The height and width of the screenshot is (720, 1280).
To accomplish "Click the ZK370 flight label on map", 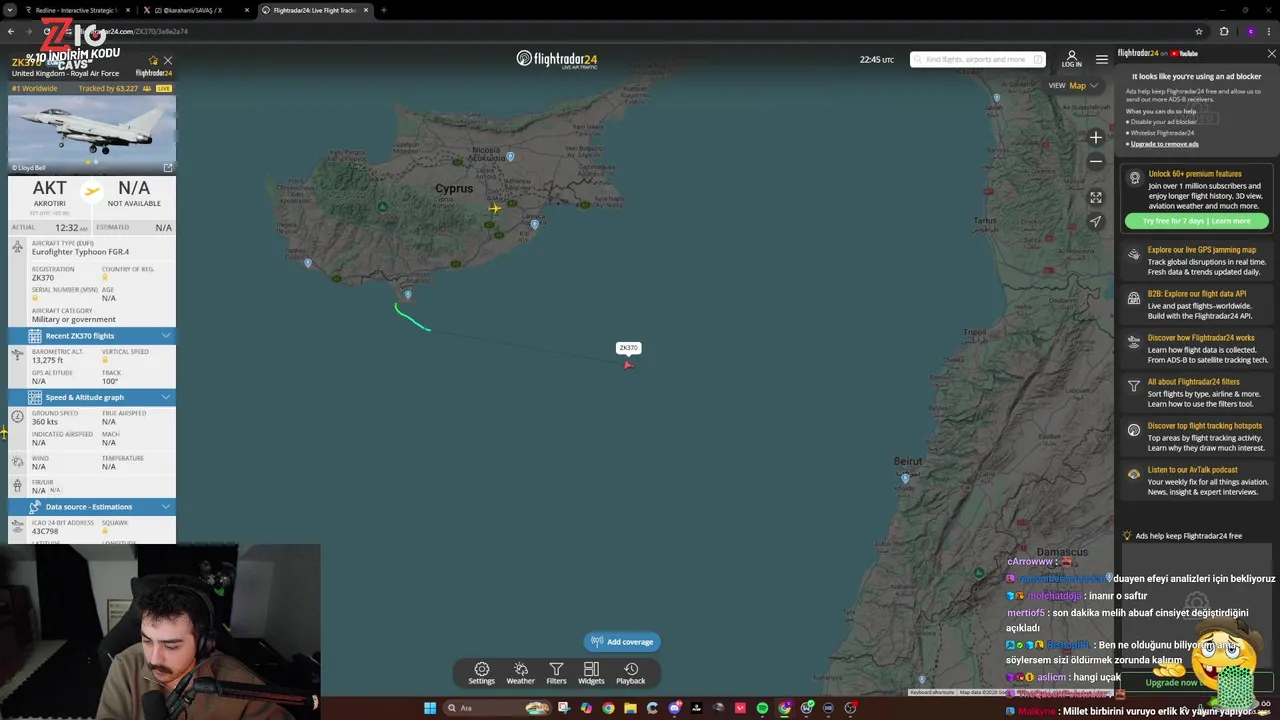I will 628,348.
